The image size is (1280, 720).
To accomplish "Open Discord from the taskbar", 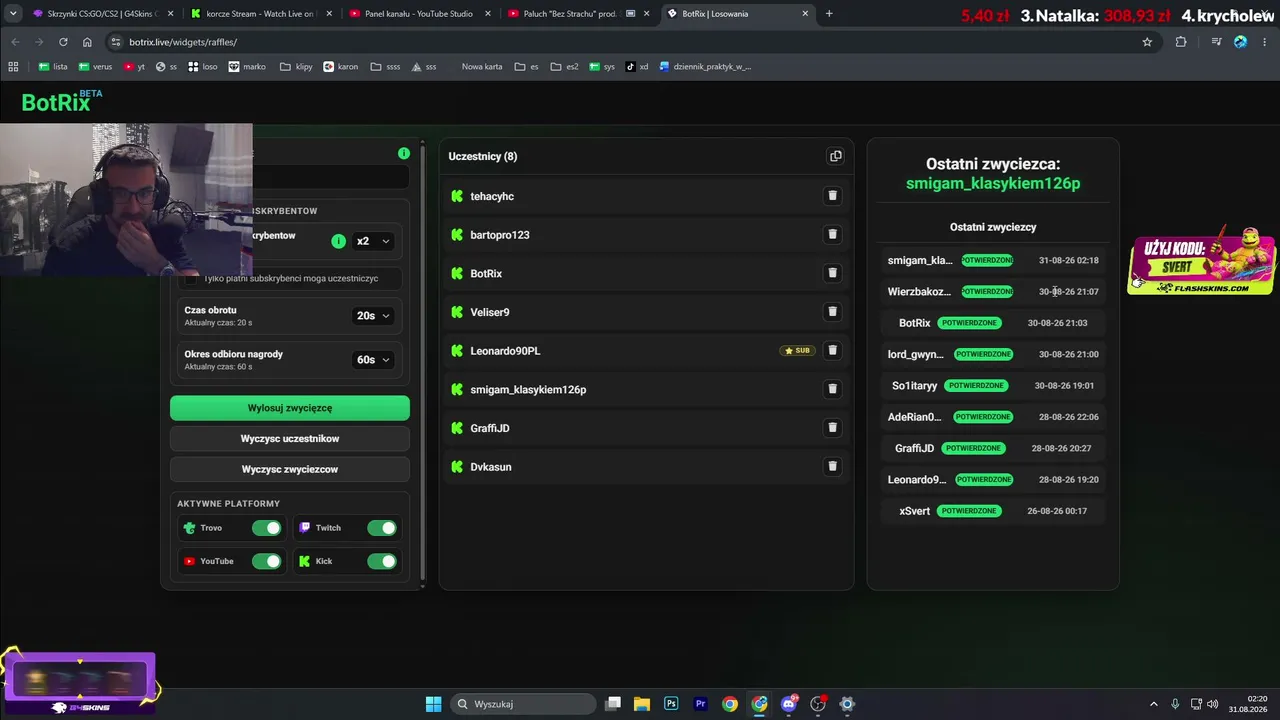I will click(x=790, y=704).
